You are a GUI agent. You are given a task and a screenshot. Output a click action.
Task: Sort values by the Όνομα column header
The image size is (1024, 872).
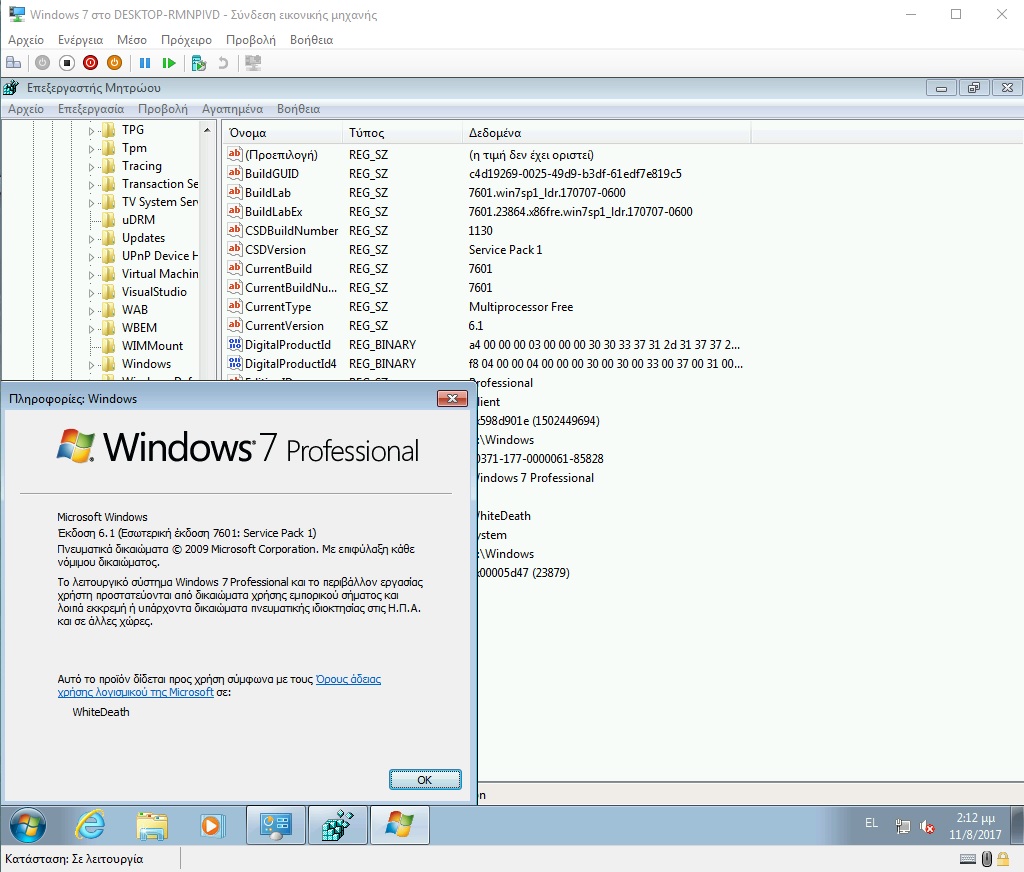tap(282, 133)
